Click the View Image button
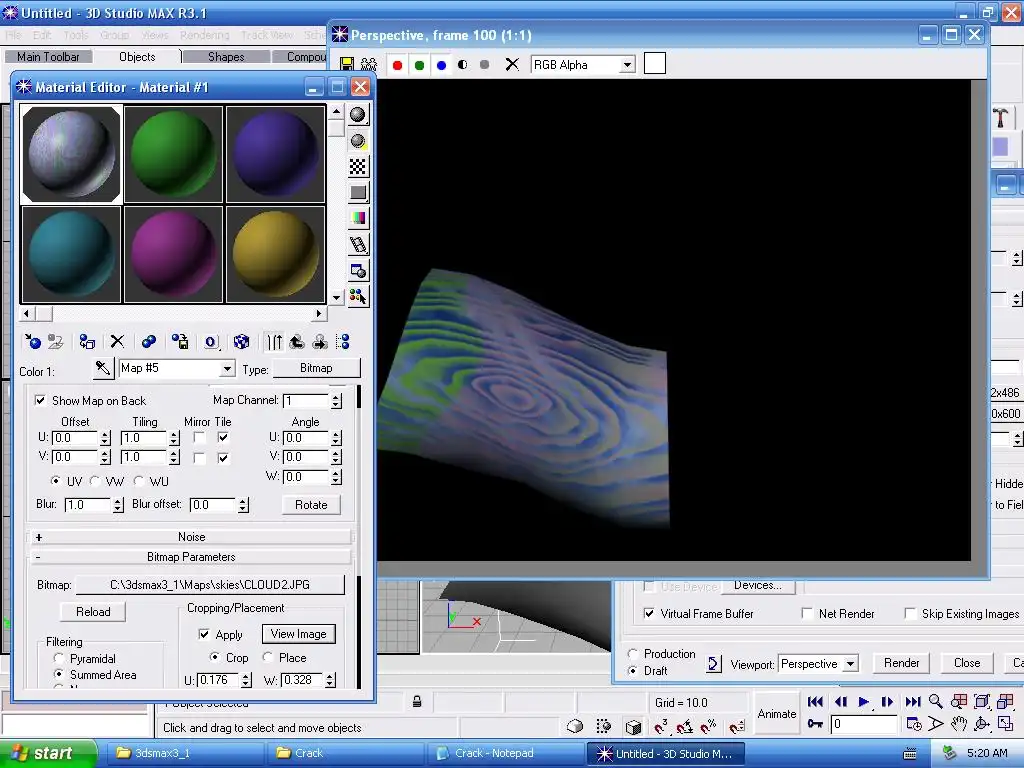Image resolution: width=1024 pixels, height=768 pixels. click(x=298, y=634)
